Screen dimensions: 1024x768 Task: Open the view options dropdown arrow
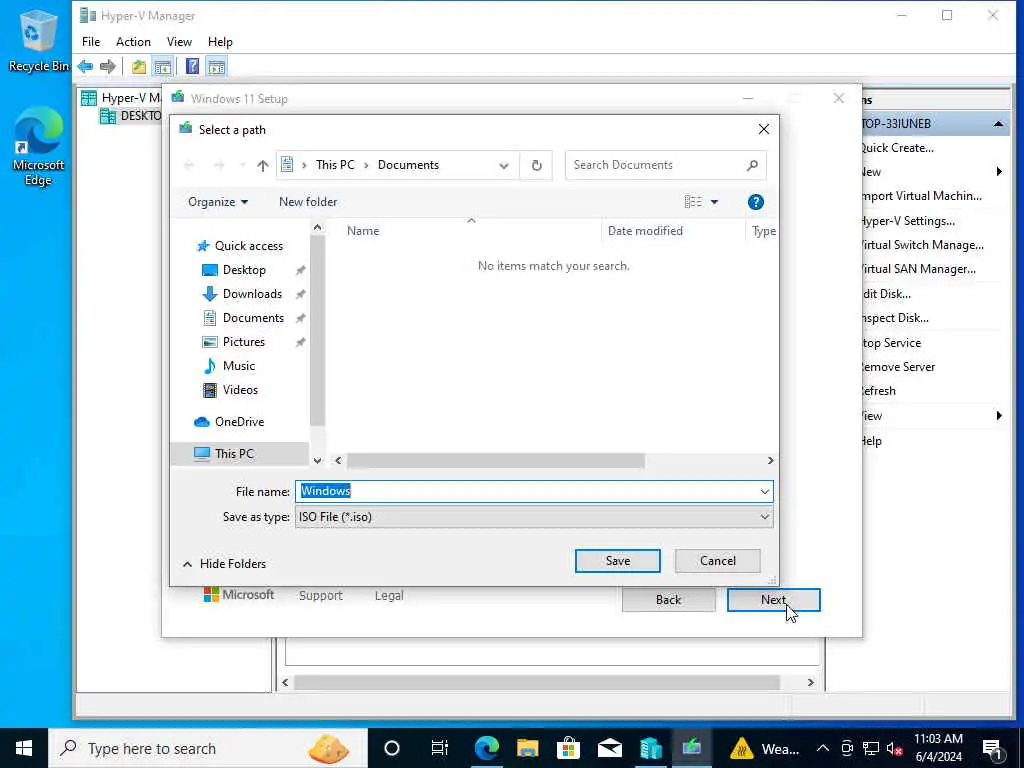click(x=714, y=202)
